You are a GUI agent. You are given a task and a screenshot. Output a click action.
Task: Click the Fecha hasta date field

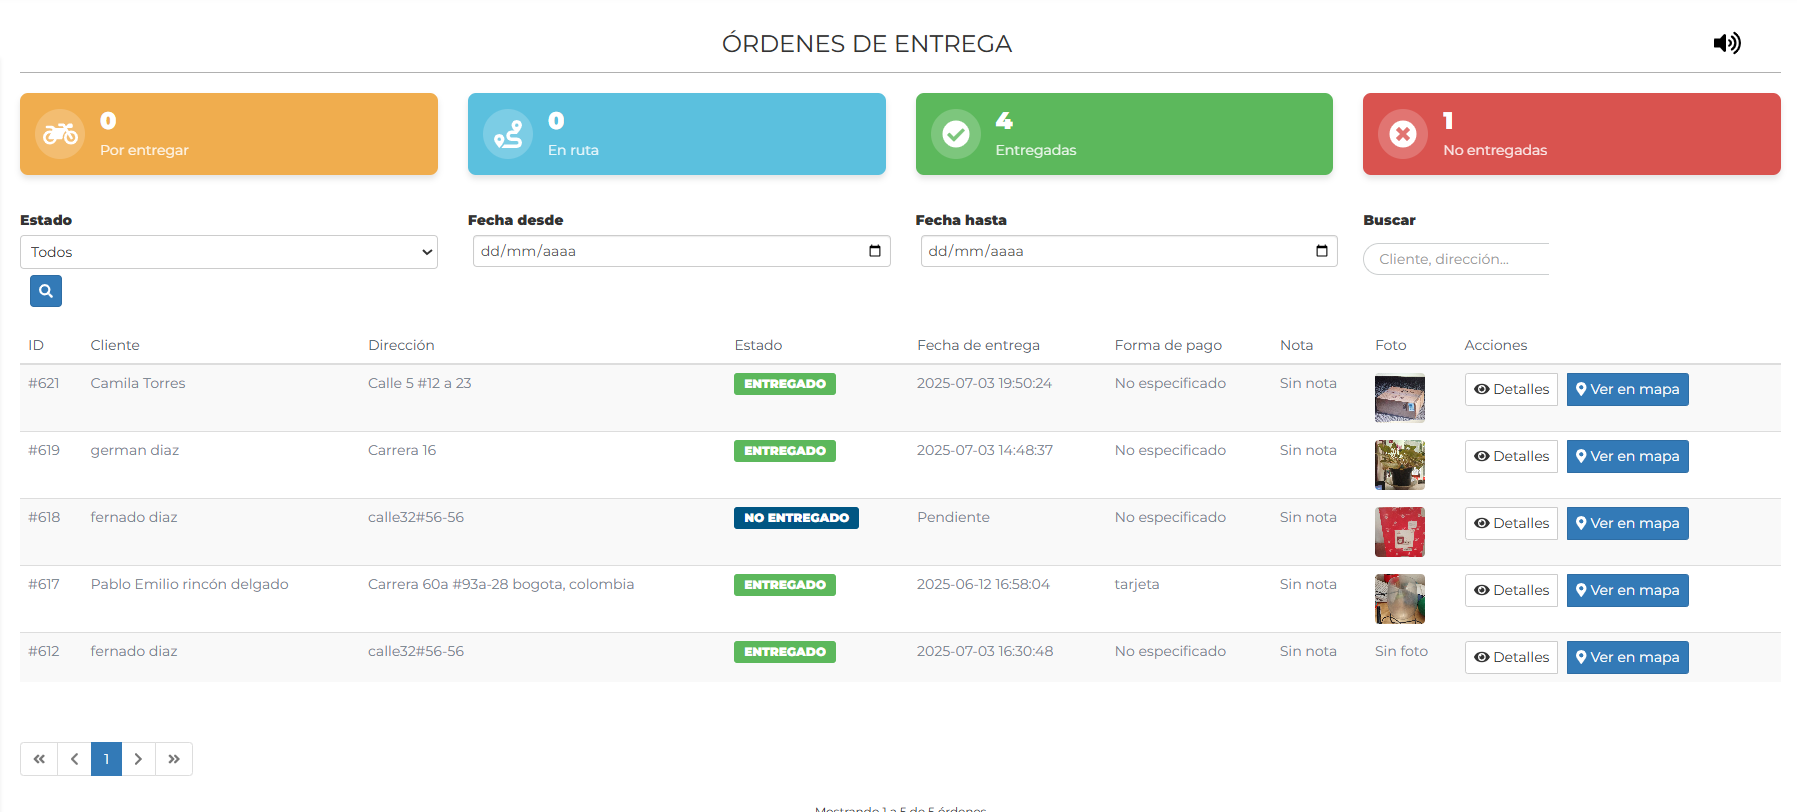pos(1129,251)
